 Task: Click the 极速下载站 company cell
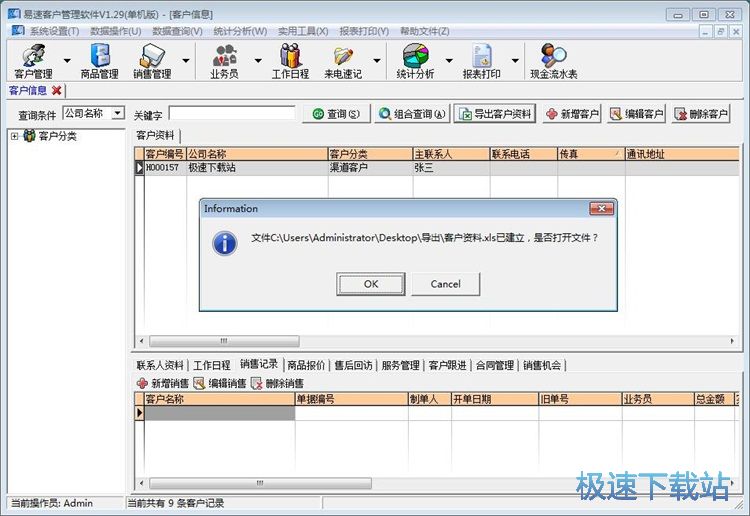[x=257, y=168]
